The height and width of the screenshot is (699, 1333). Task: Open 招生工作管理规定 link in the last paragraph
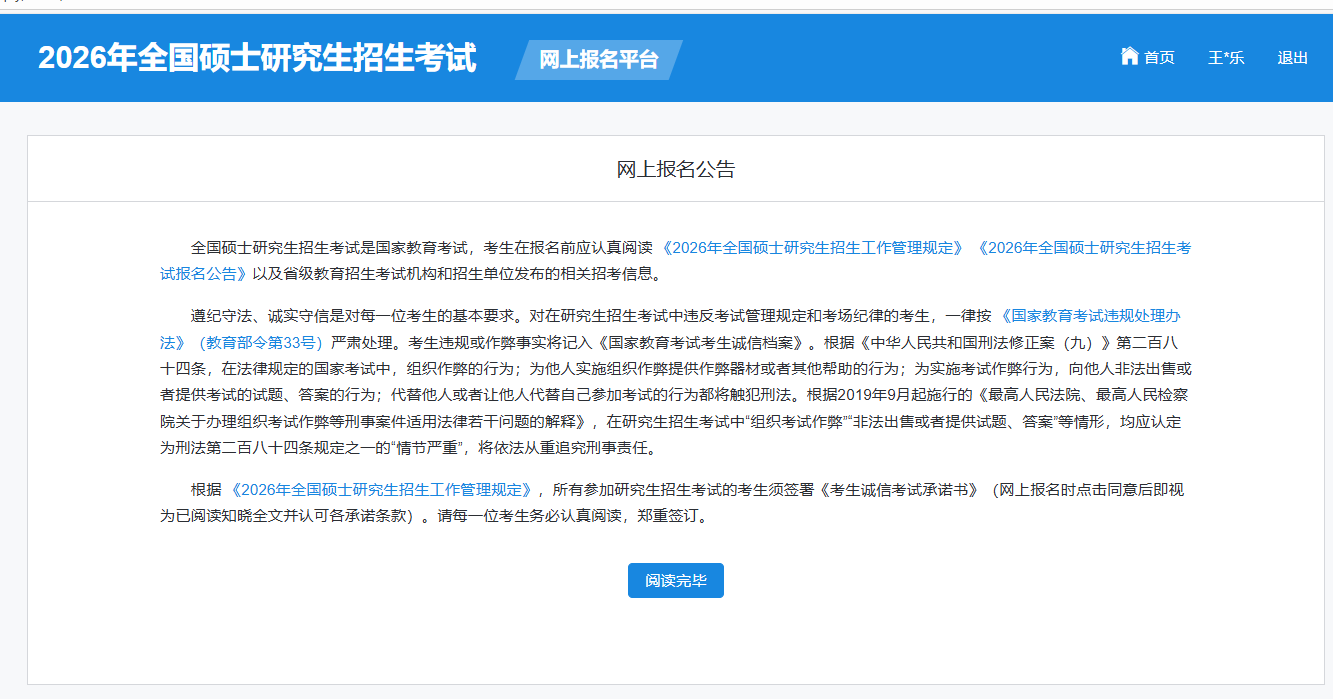pos(380,490)
